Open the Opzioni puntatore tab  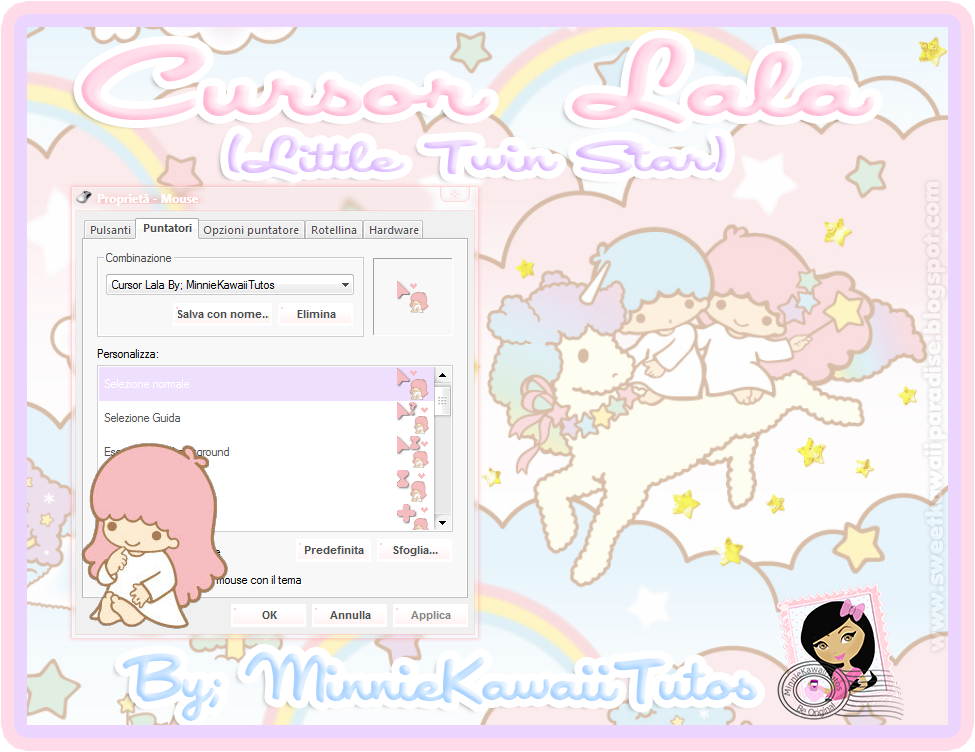pyautogui.click(x=250, y=229)
